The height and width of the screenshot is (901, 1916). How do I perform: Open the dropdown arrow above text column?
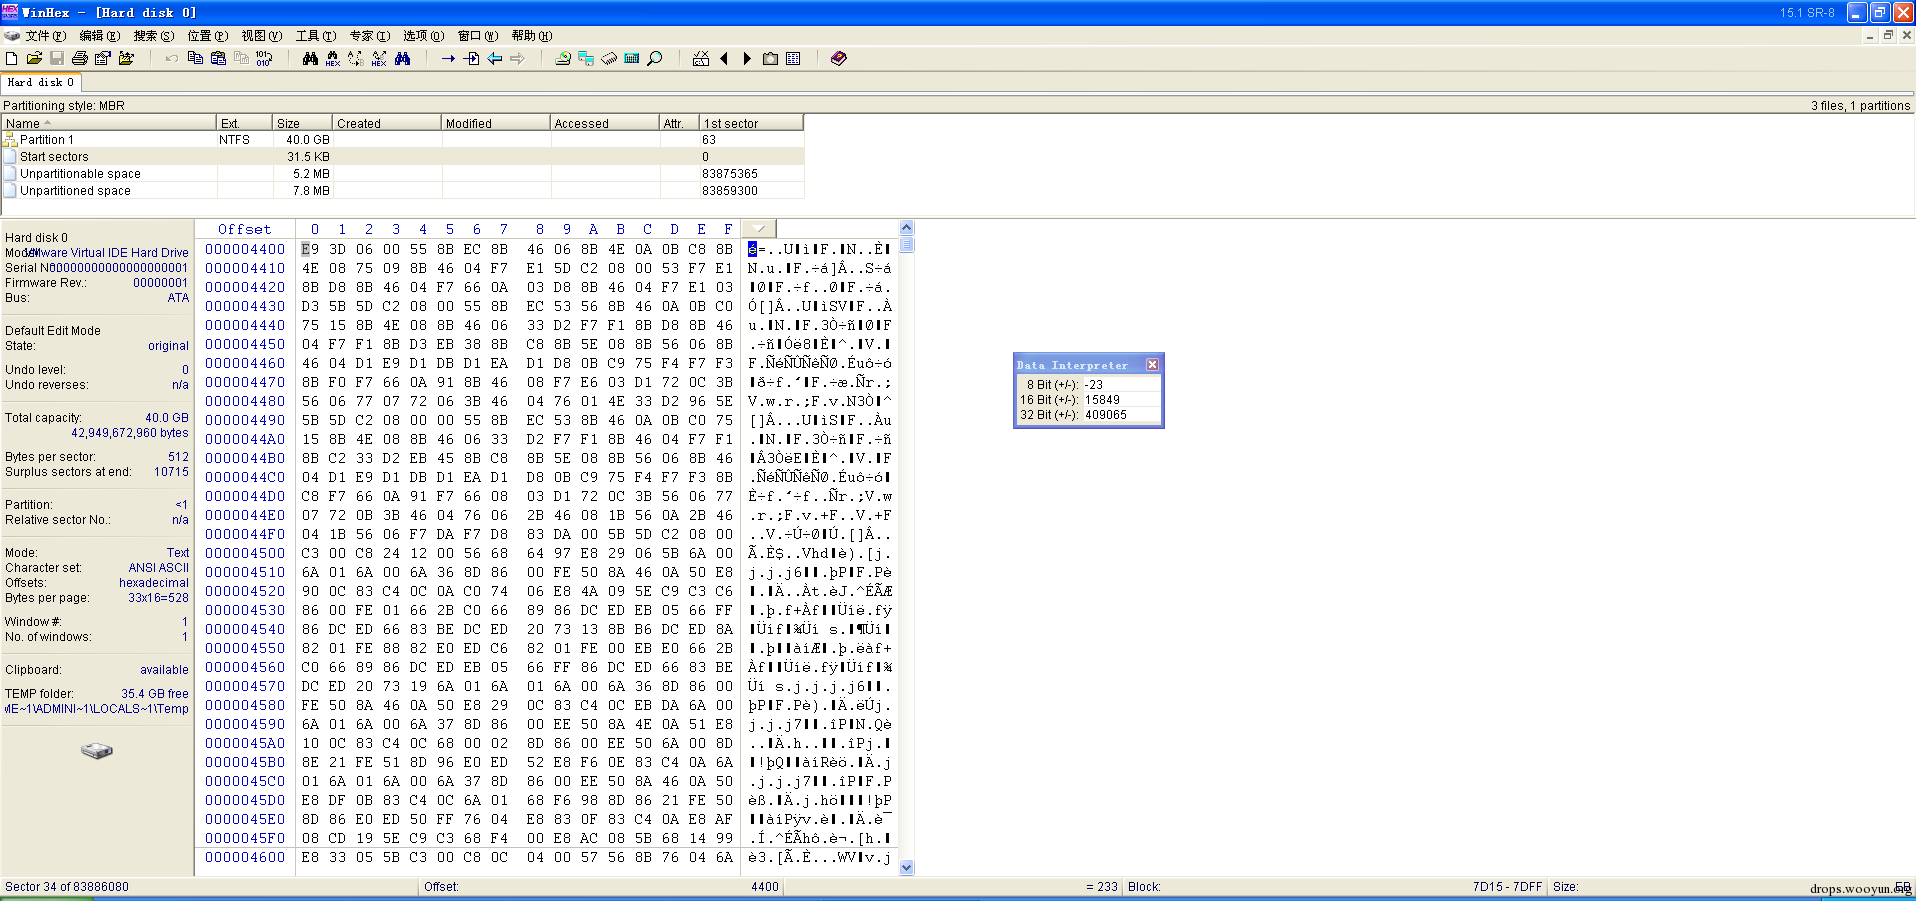760,229
